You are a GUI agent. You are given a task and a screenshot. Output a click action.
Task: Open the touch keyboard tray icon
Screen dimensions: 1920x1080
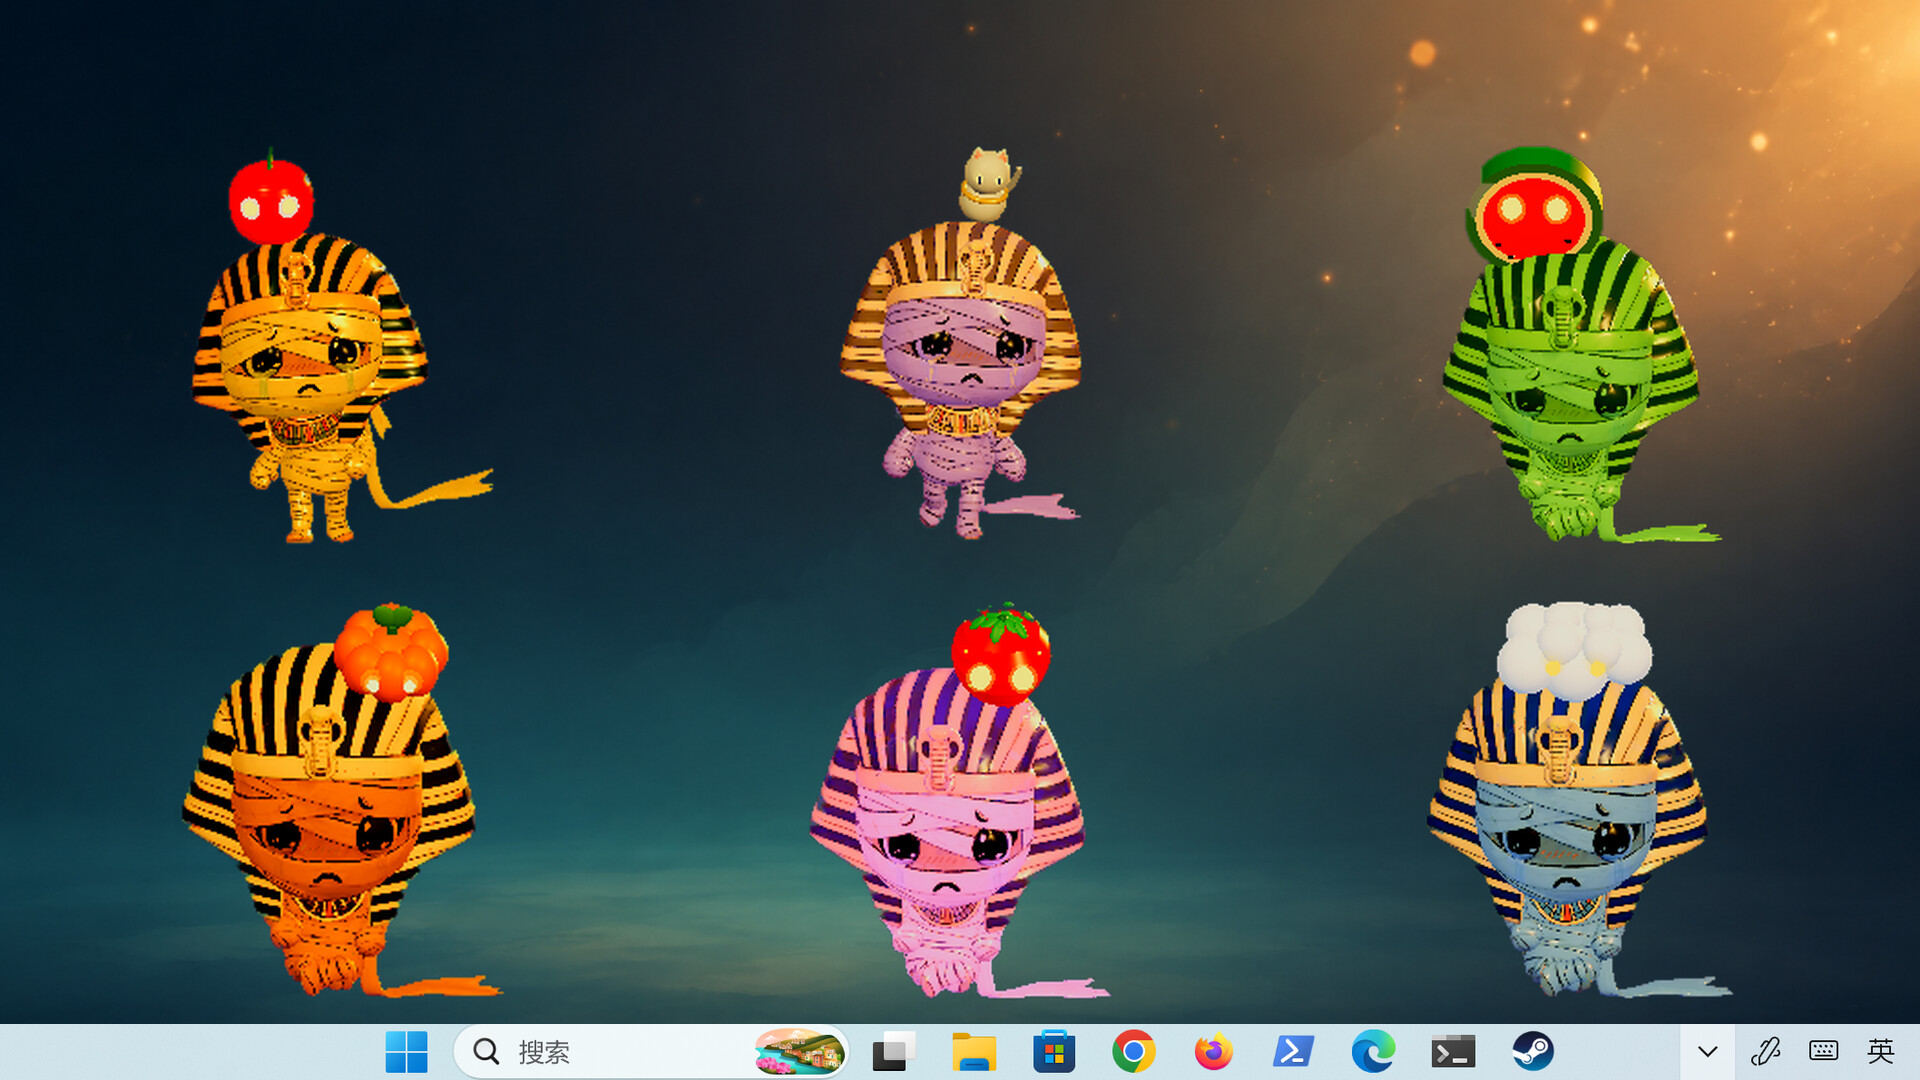point(1823,1052)
